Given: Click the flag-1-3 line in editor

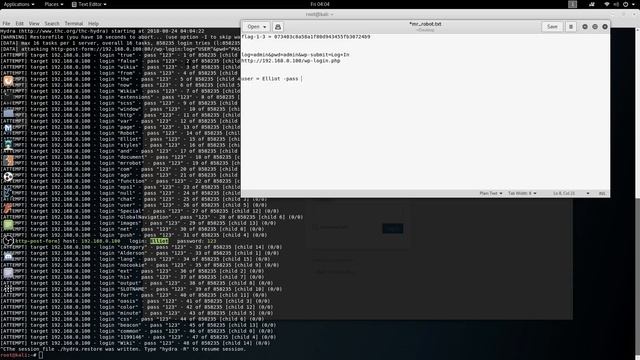Looking at the screenshot, I should pyautogui.click(x=306, y=37).
